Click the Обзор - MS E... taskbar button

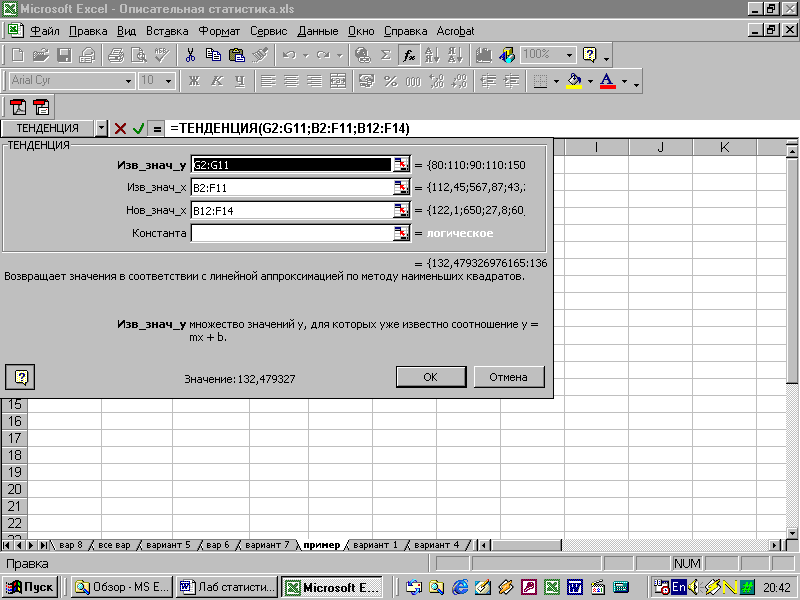click(122, 587)
